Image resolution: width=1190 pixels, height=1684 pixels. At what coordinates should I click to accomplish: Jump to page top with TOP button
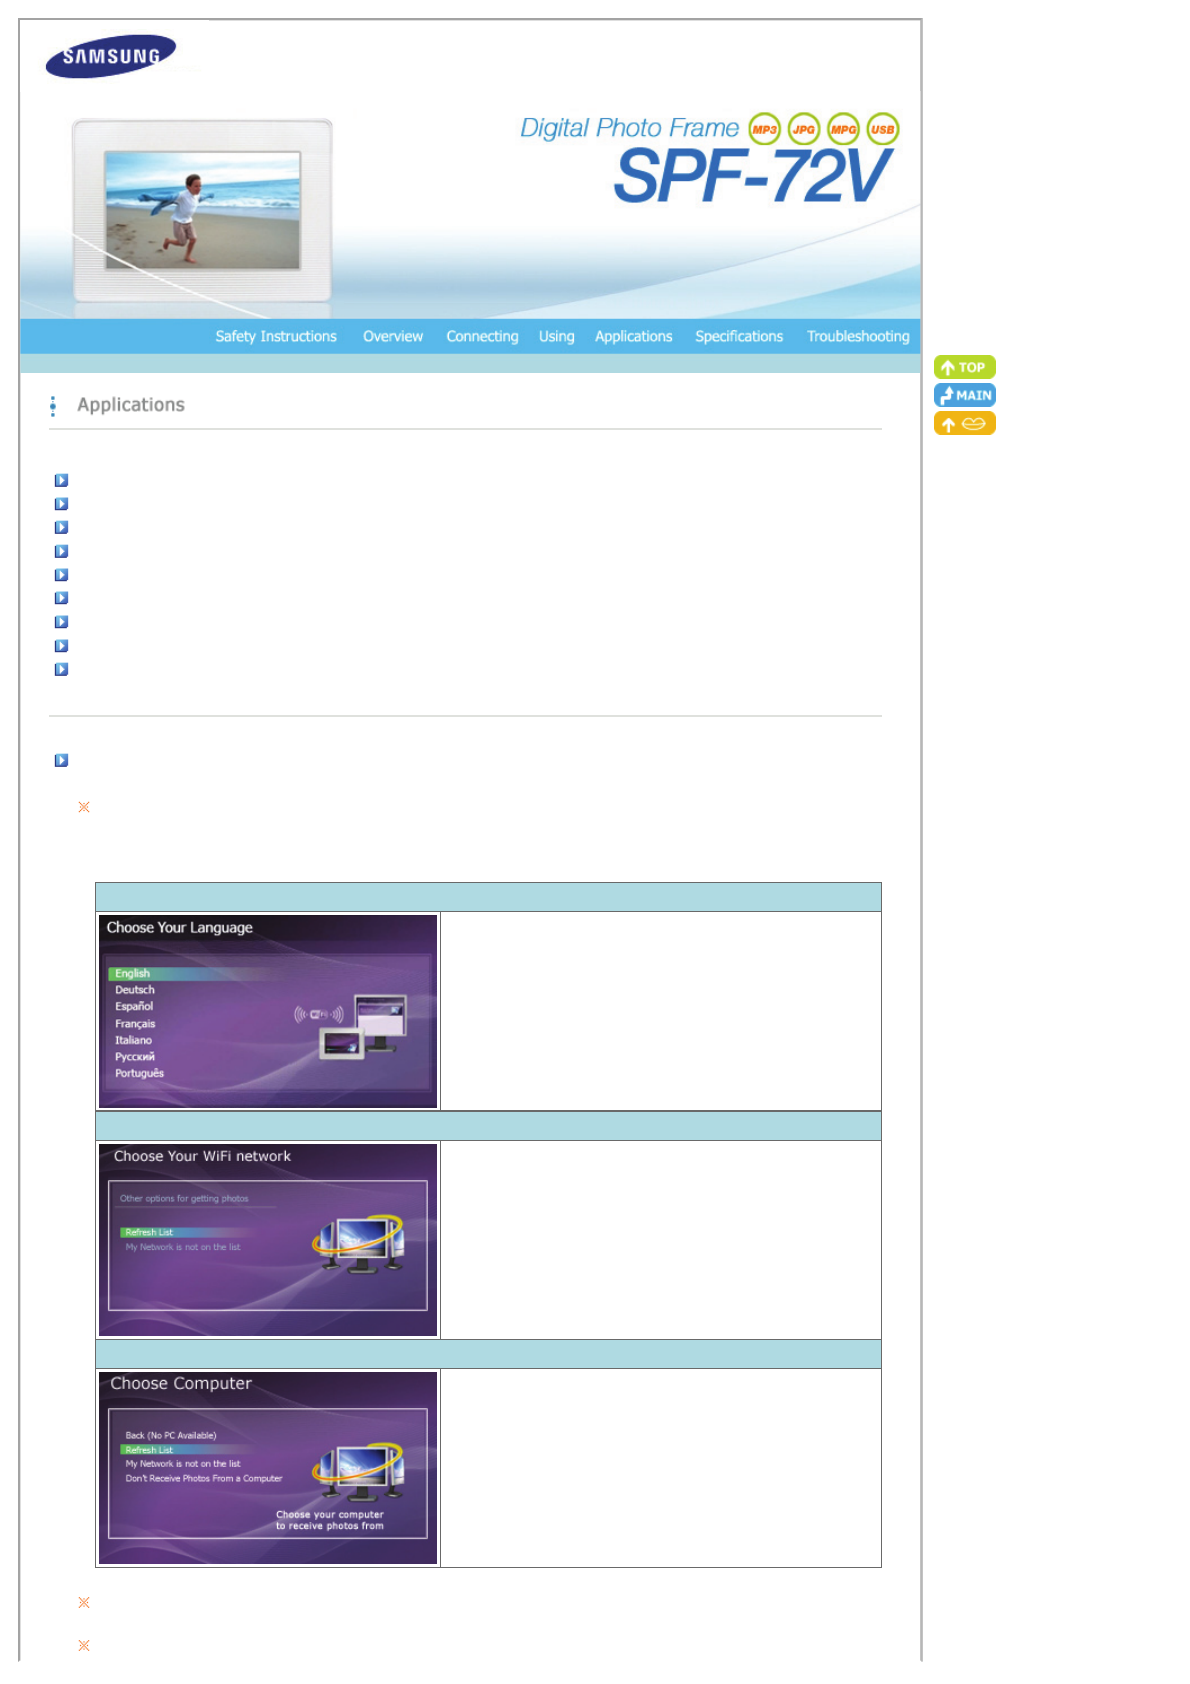[x=964, y=367]
